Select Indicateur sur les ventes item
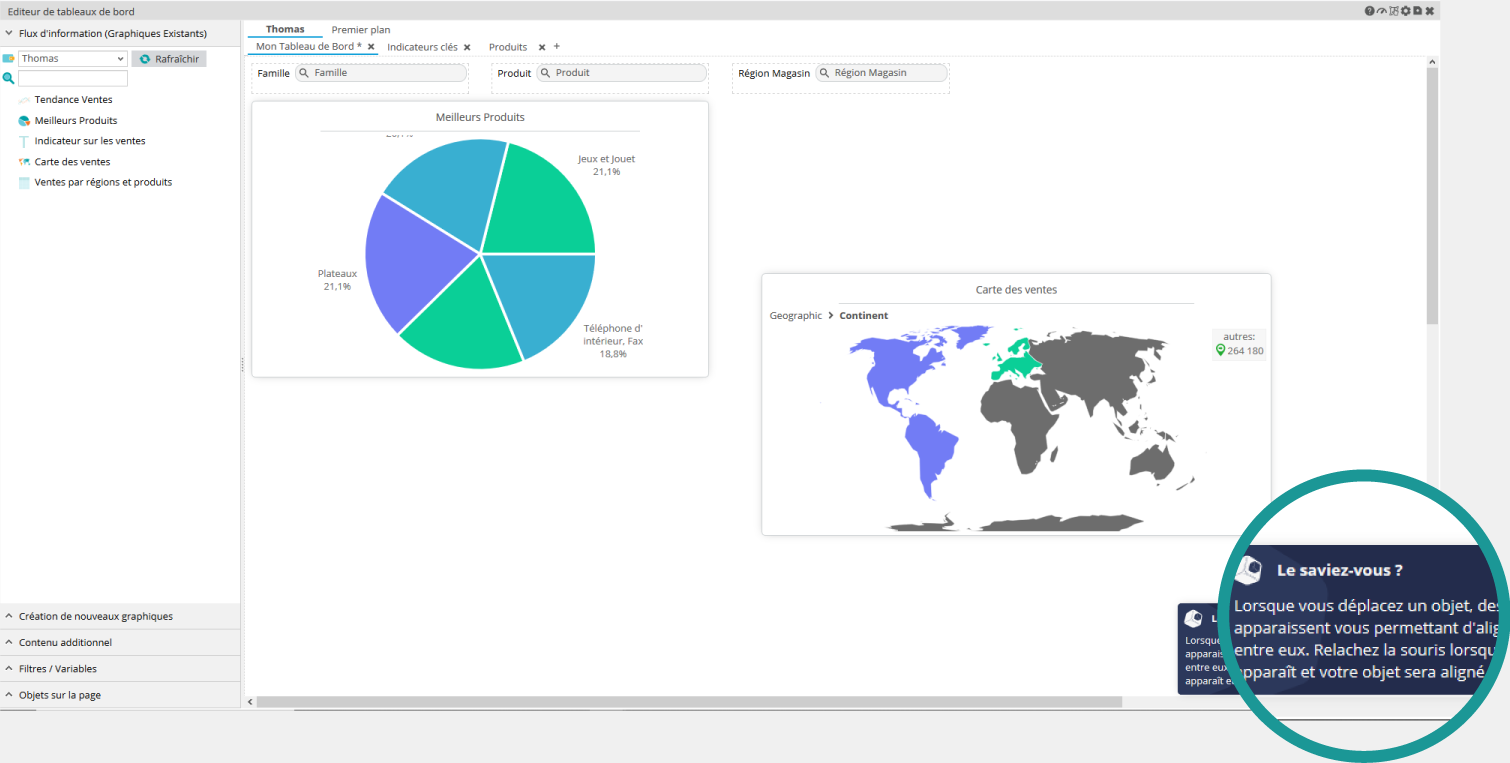Screen dimensions: 1510x763 (90, 141)
